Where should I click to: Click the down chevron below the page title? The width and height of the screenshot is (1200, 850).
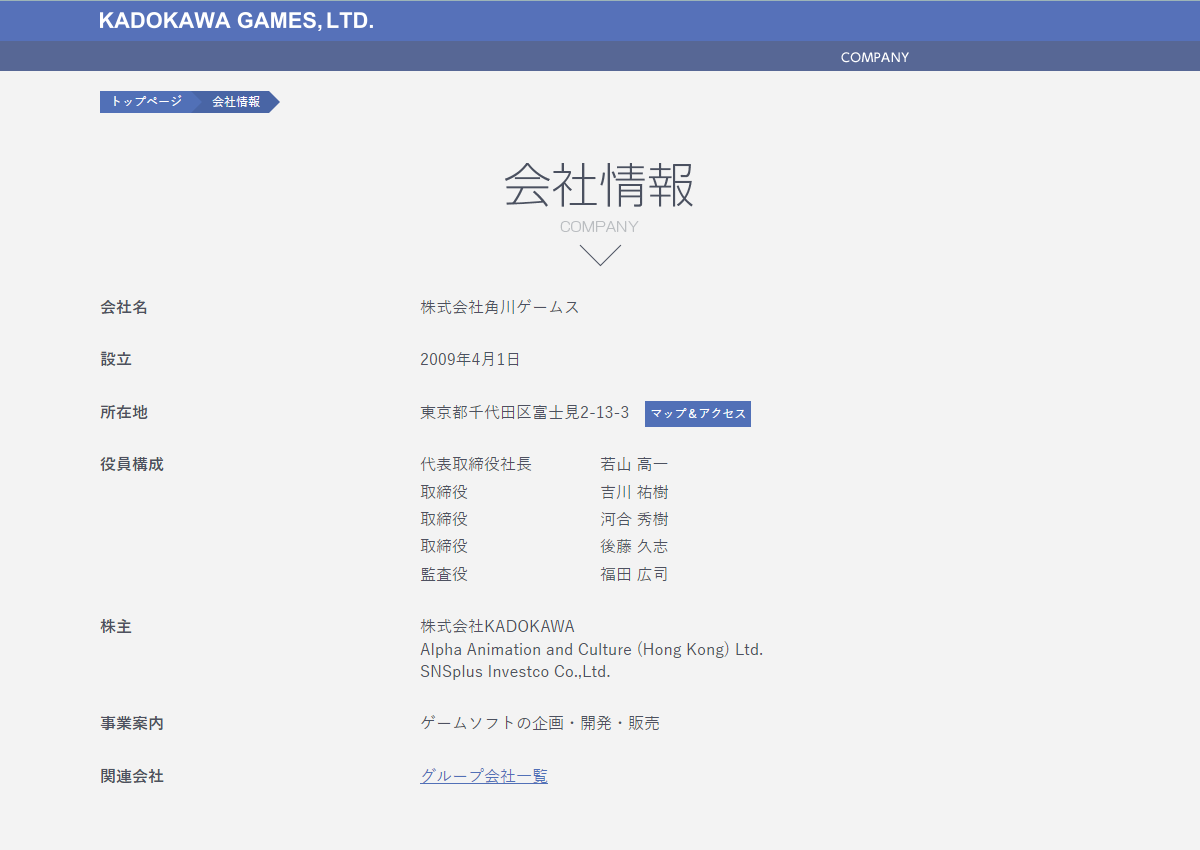[x=600, y=255]
